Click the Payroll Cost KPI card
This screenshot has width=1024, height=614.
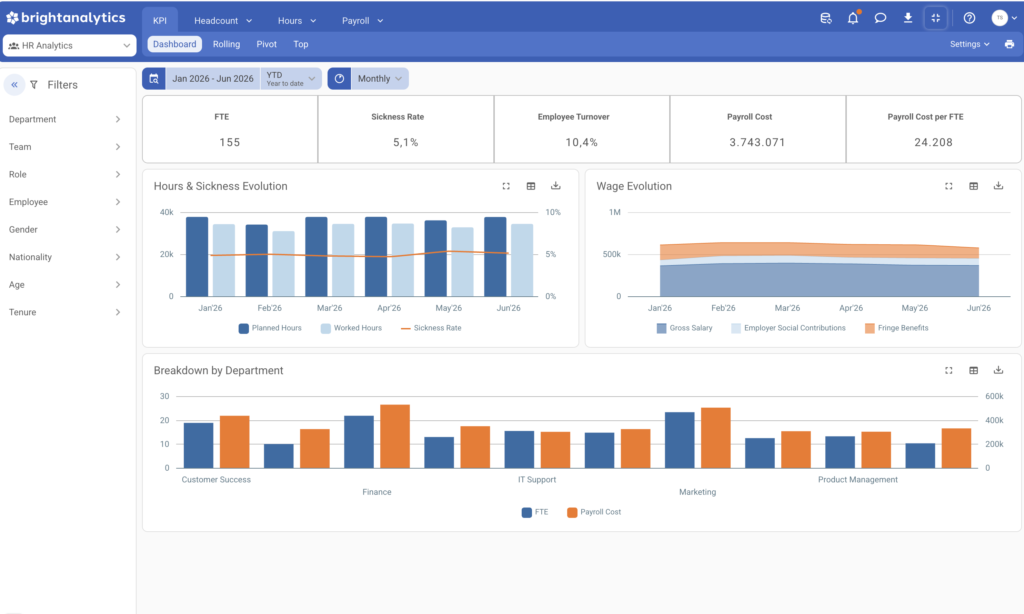click(x=758, y=129)
